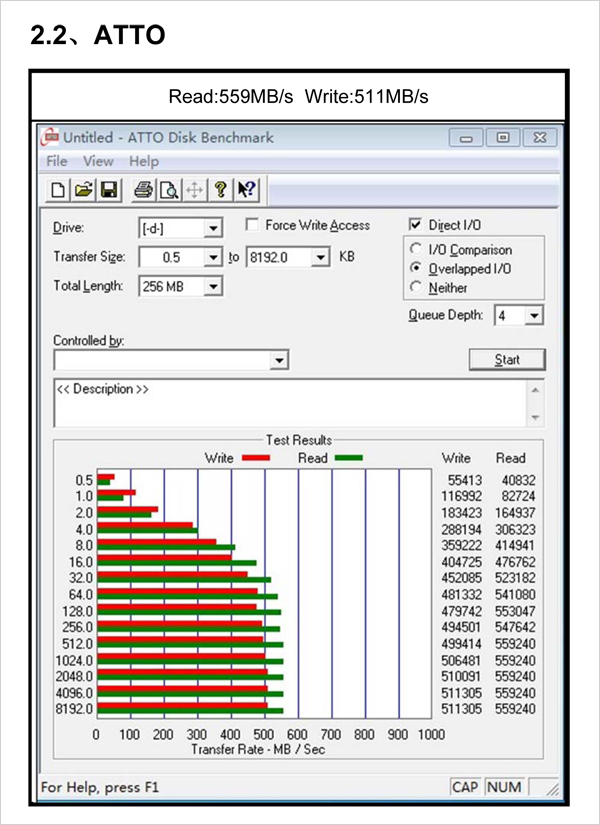Click Description box scroll down arrow
The height and width of the screenshot is (825, 600).
click(536, 418)
